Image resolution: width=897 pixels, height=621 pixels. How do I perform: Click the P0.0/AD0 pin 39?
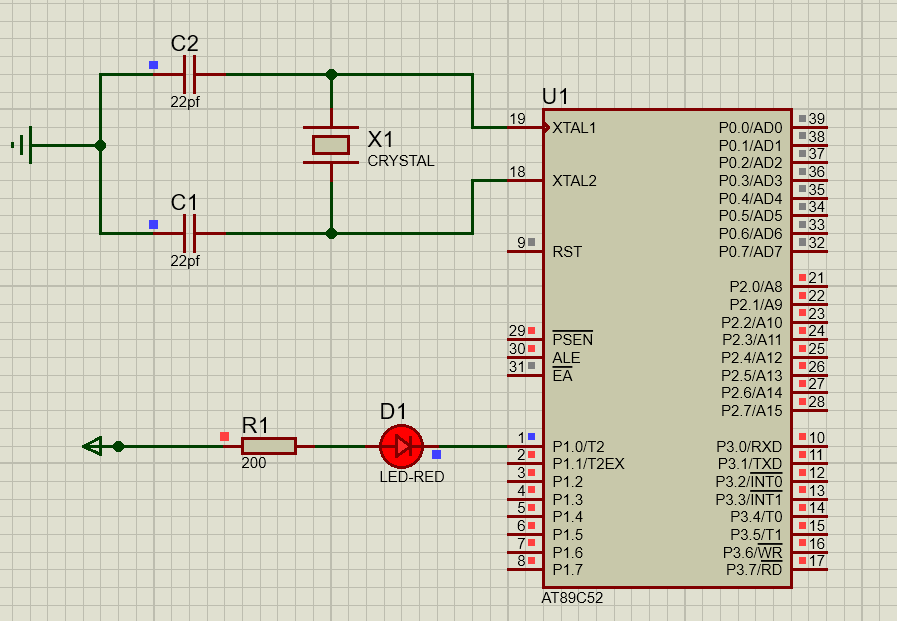809,128
